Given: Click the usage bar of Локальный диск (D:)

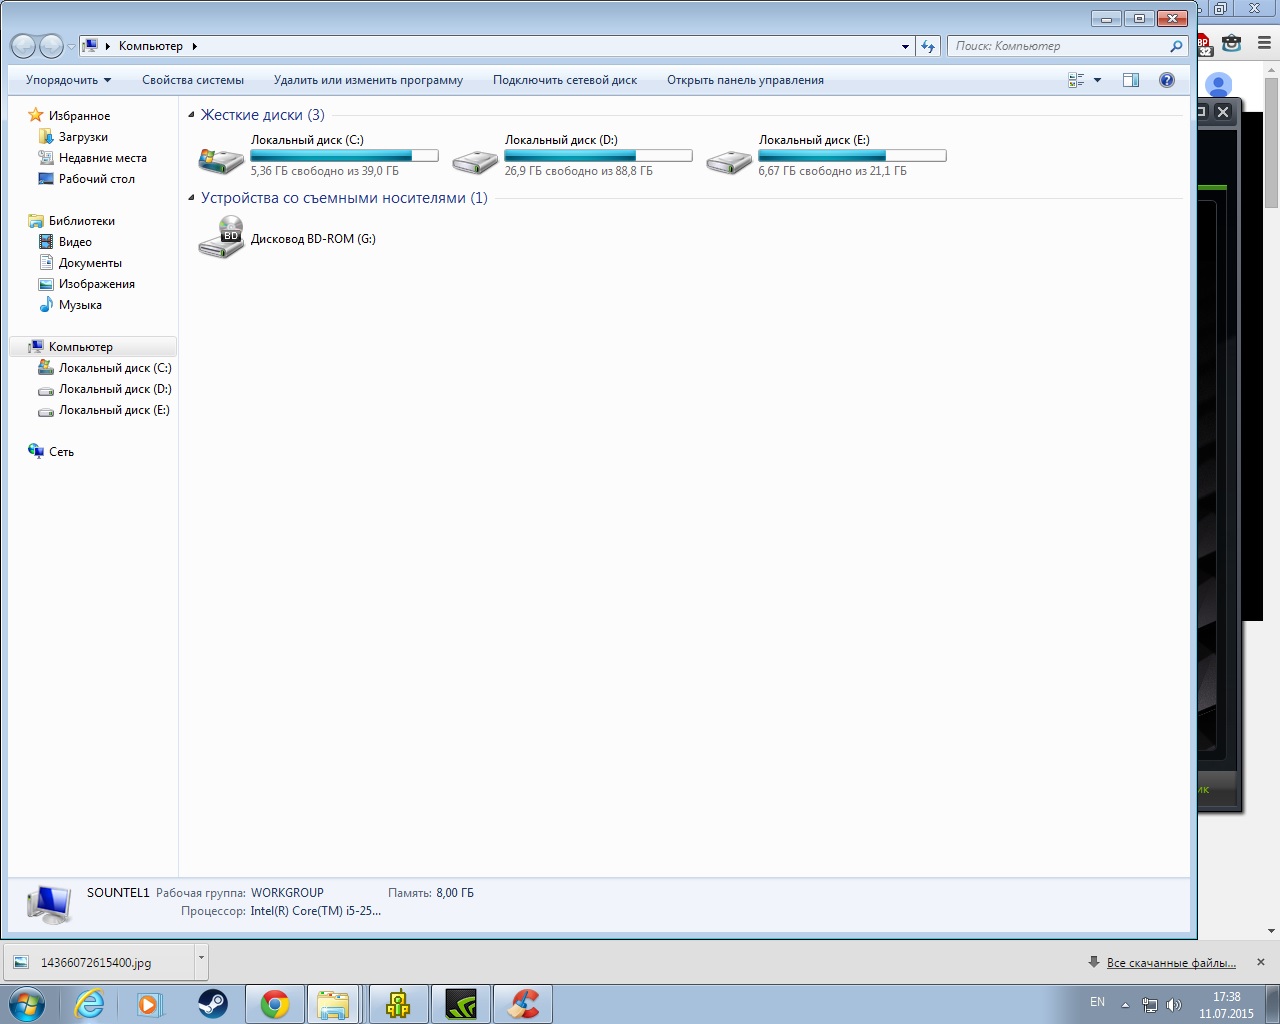Looking at the screenshot, I should pyautogui.click(x=598, y=155).
